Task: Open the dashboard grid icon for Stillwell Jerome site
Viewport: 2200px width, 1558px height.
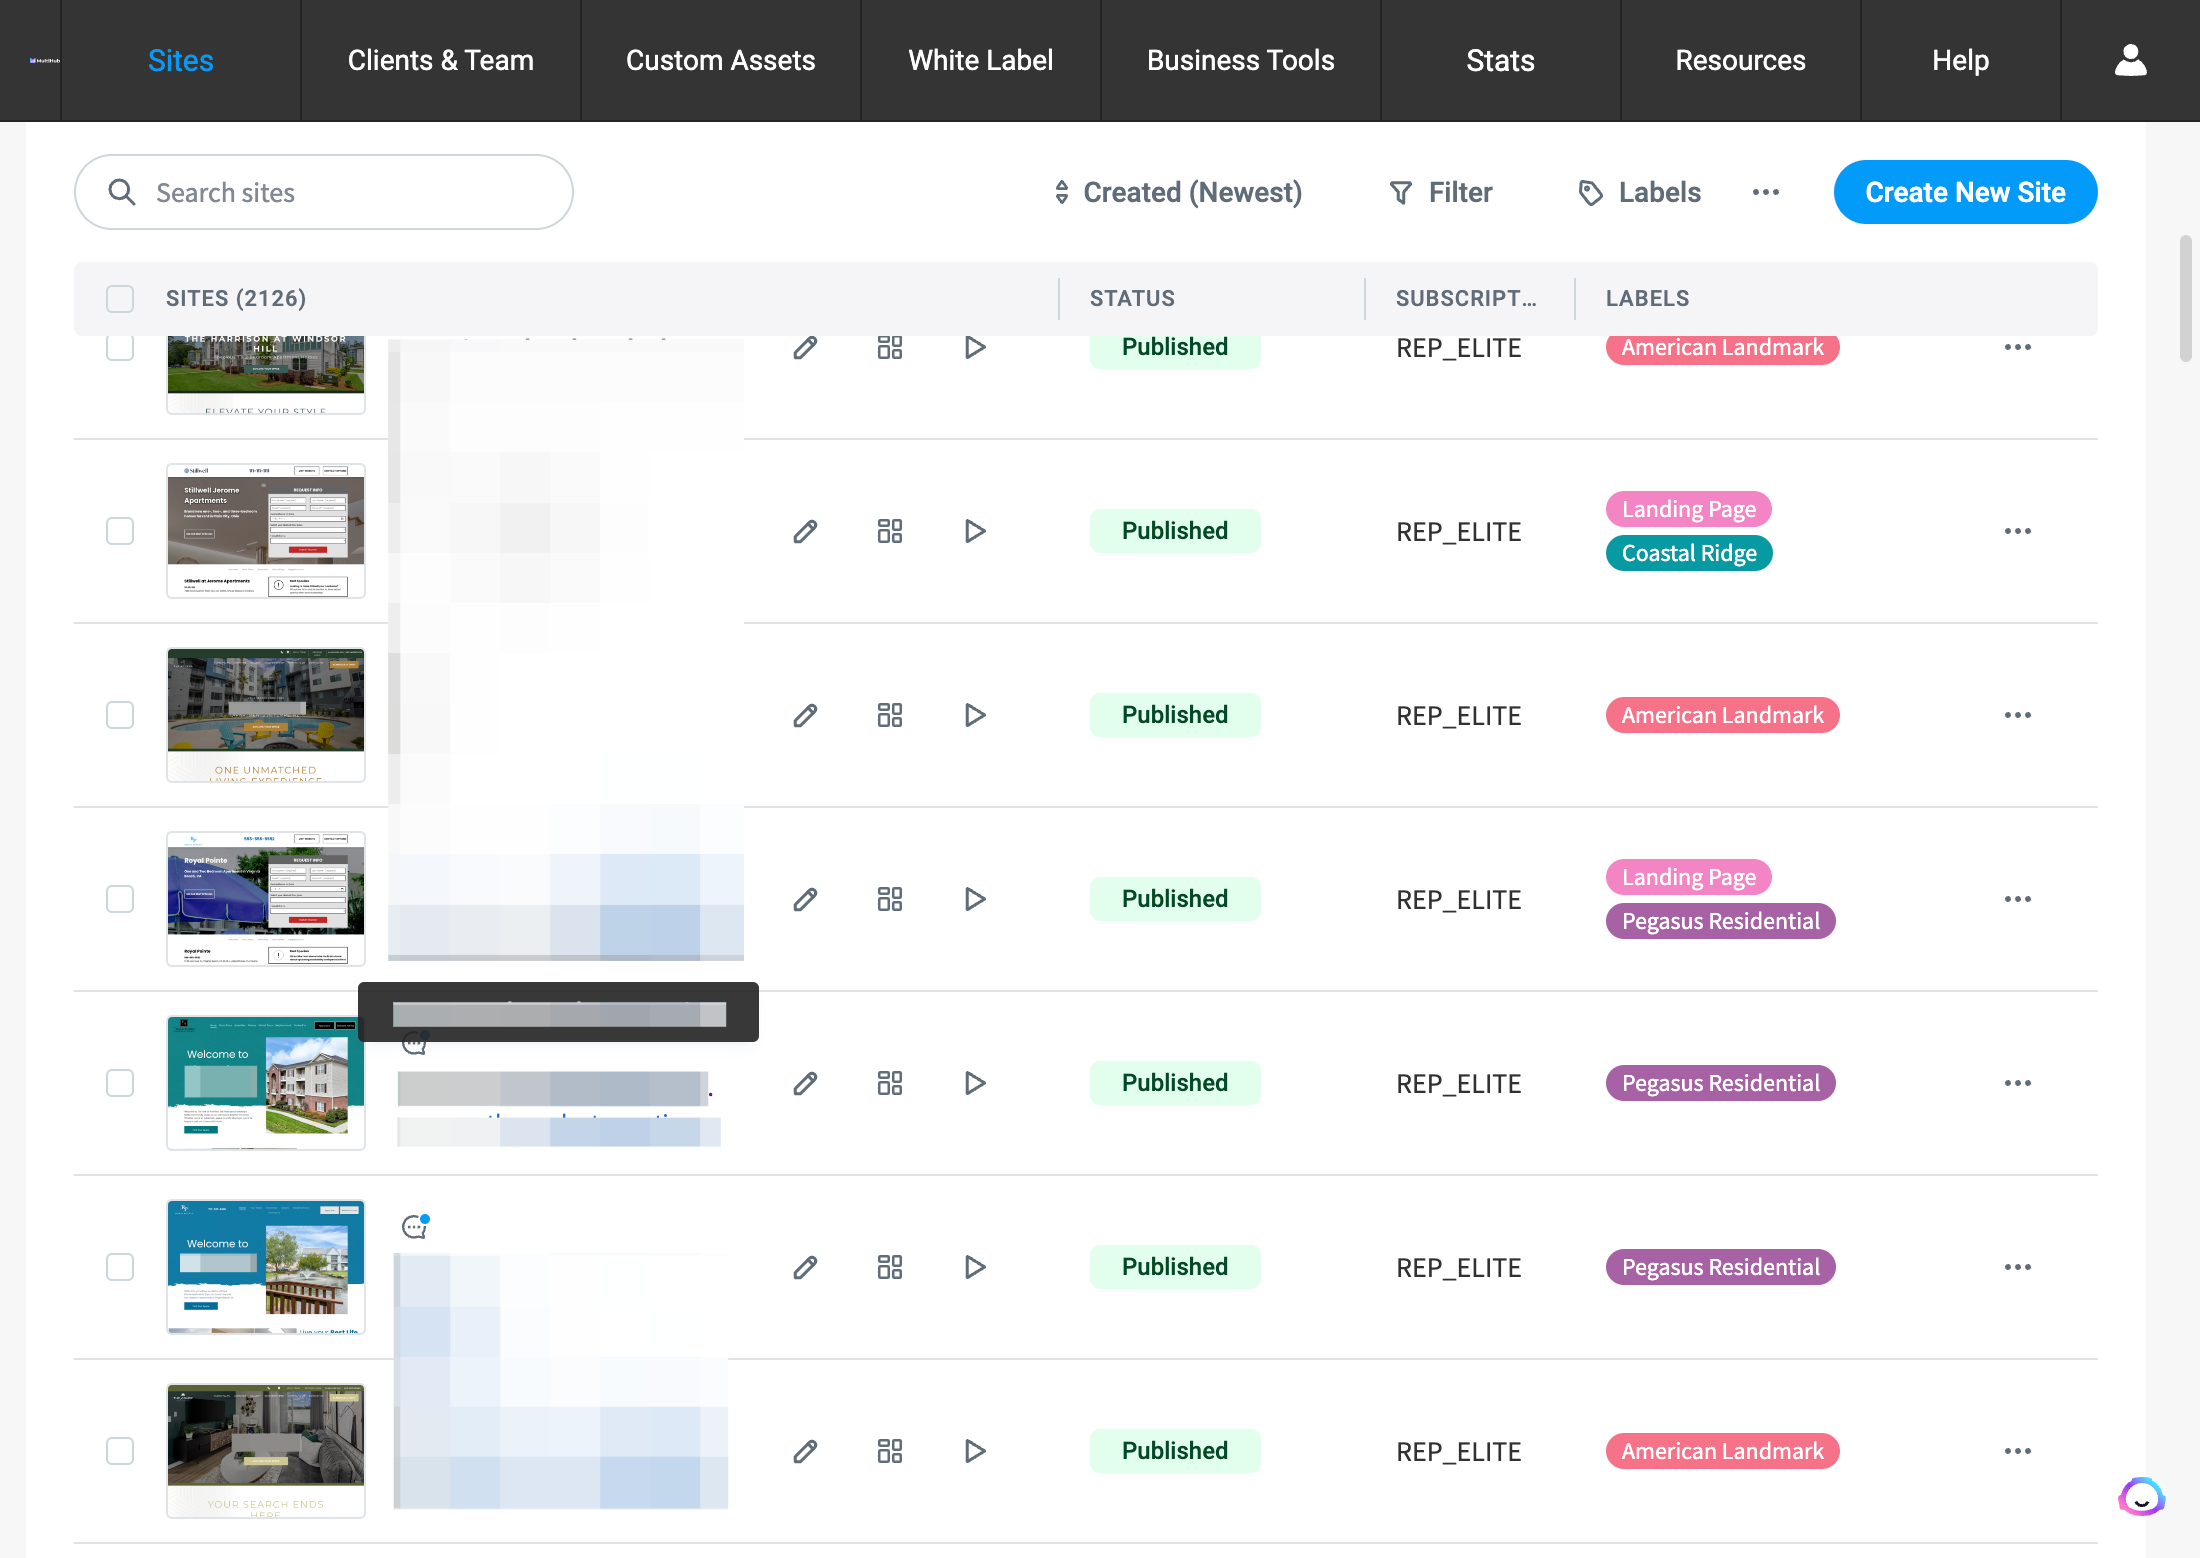Action: point(890,531)
